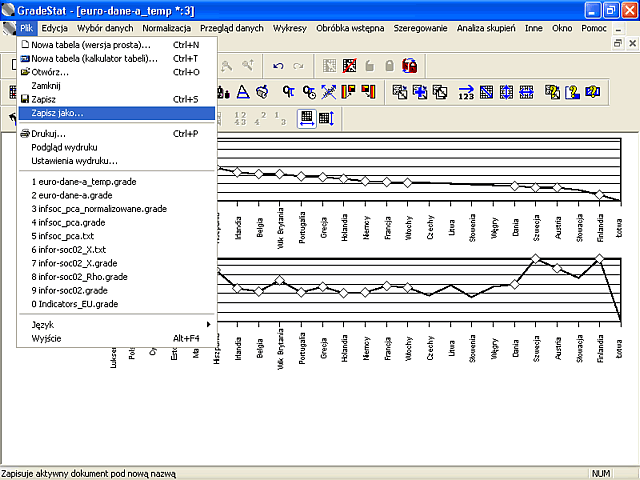
Task: Click the undo arrow icon
Action: pos(278,66)
